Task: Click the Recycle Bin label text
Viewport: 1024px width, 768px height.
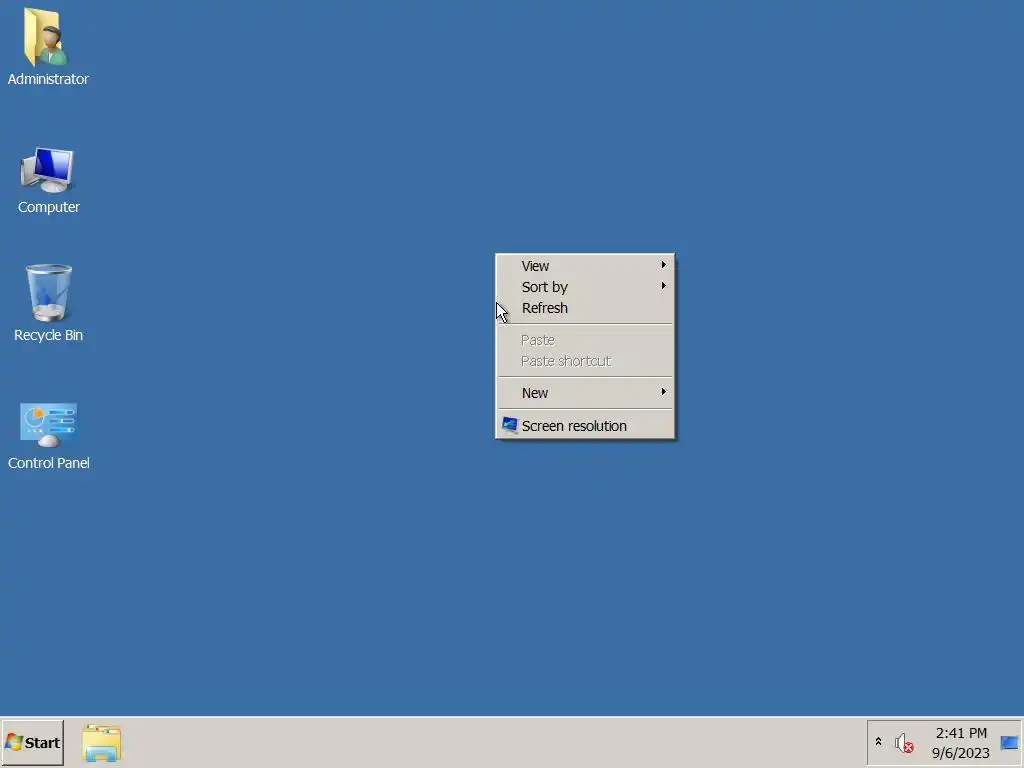Action: pyautogui.click(x=48, y=335)
